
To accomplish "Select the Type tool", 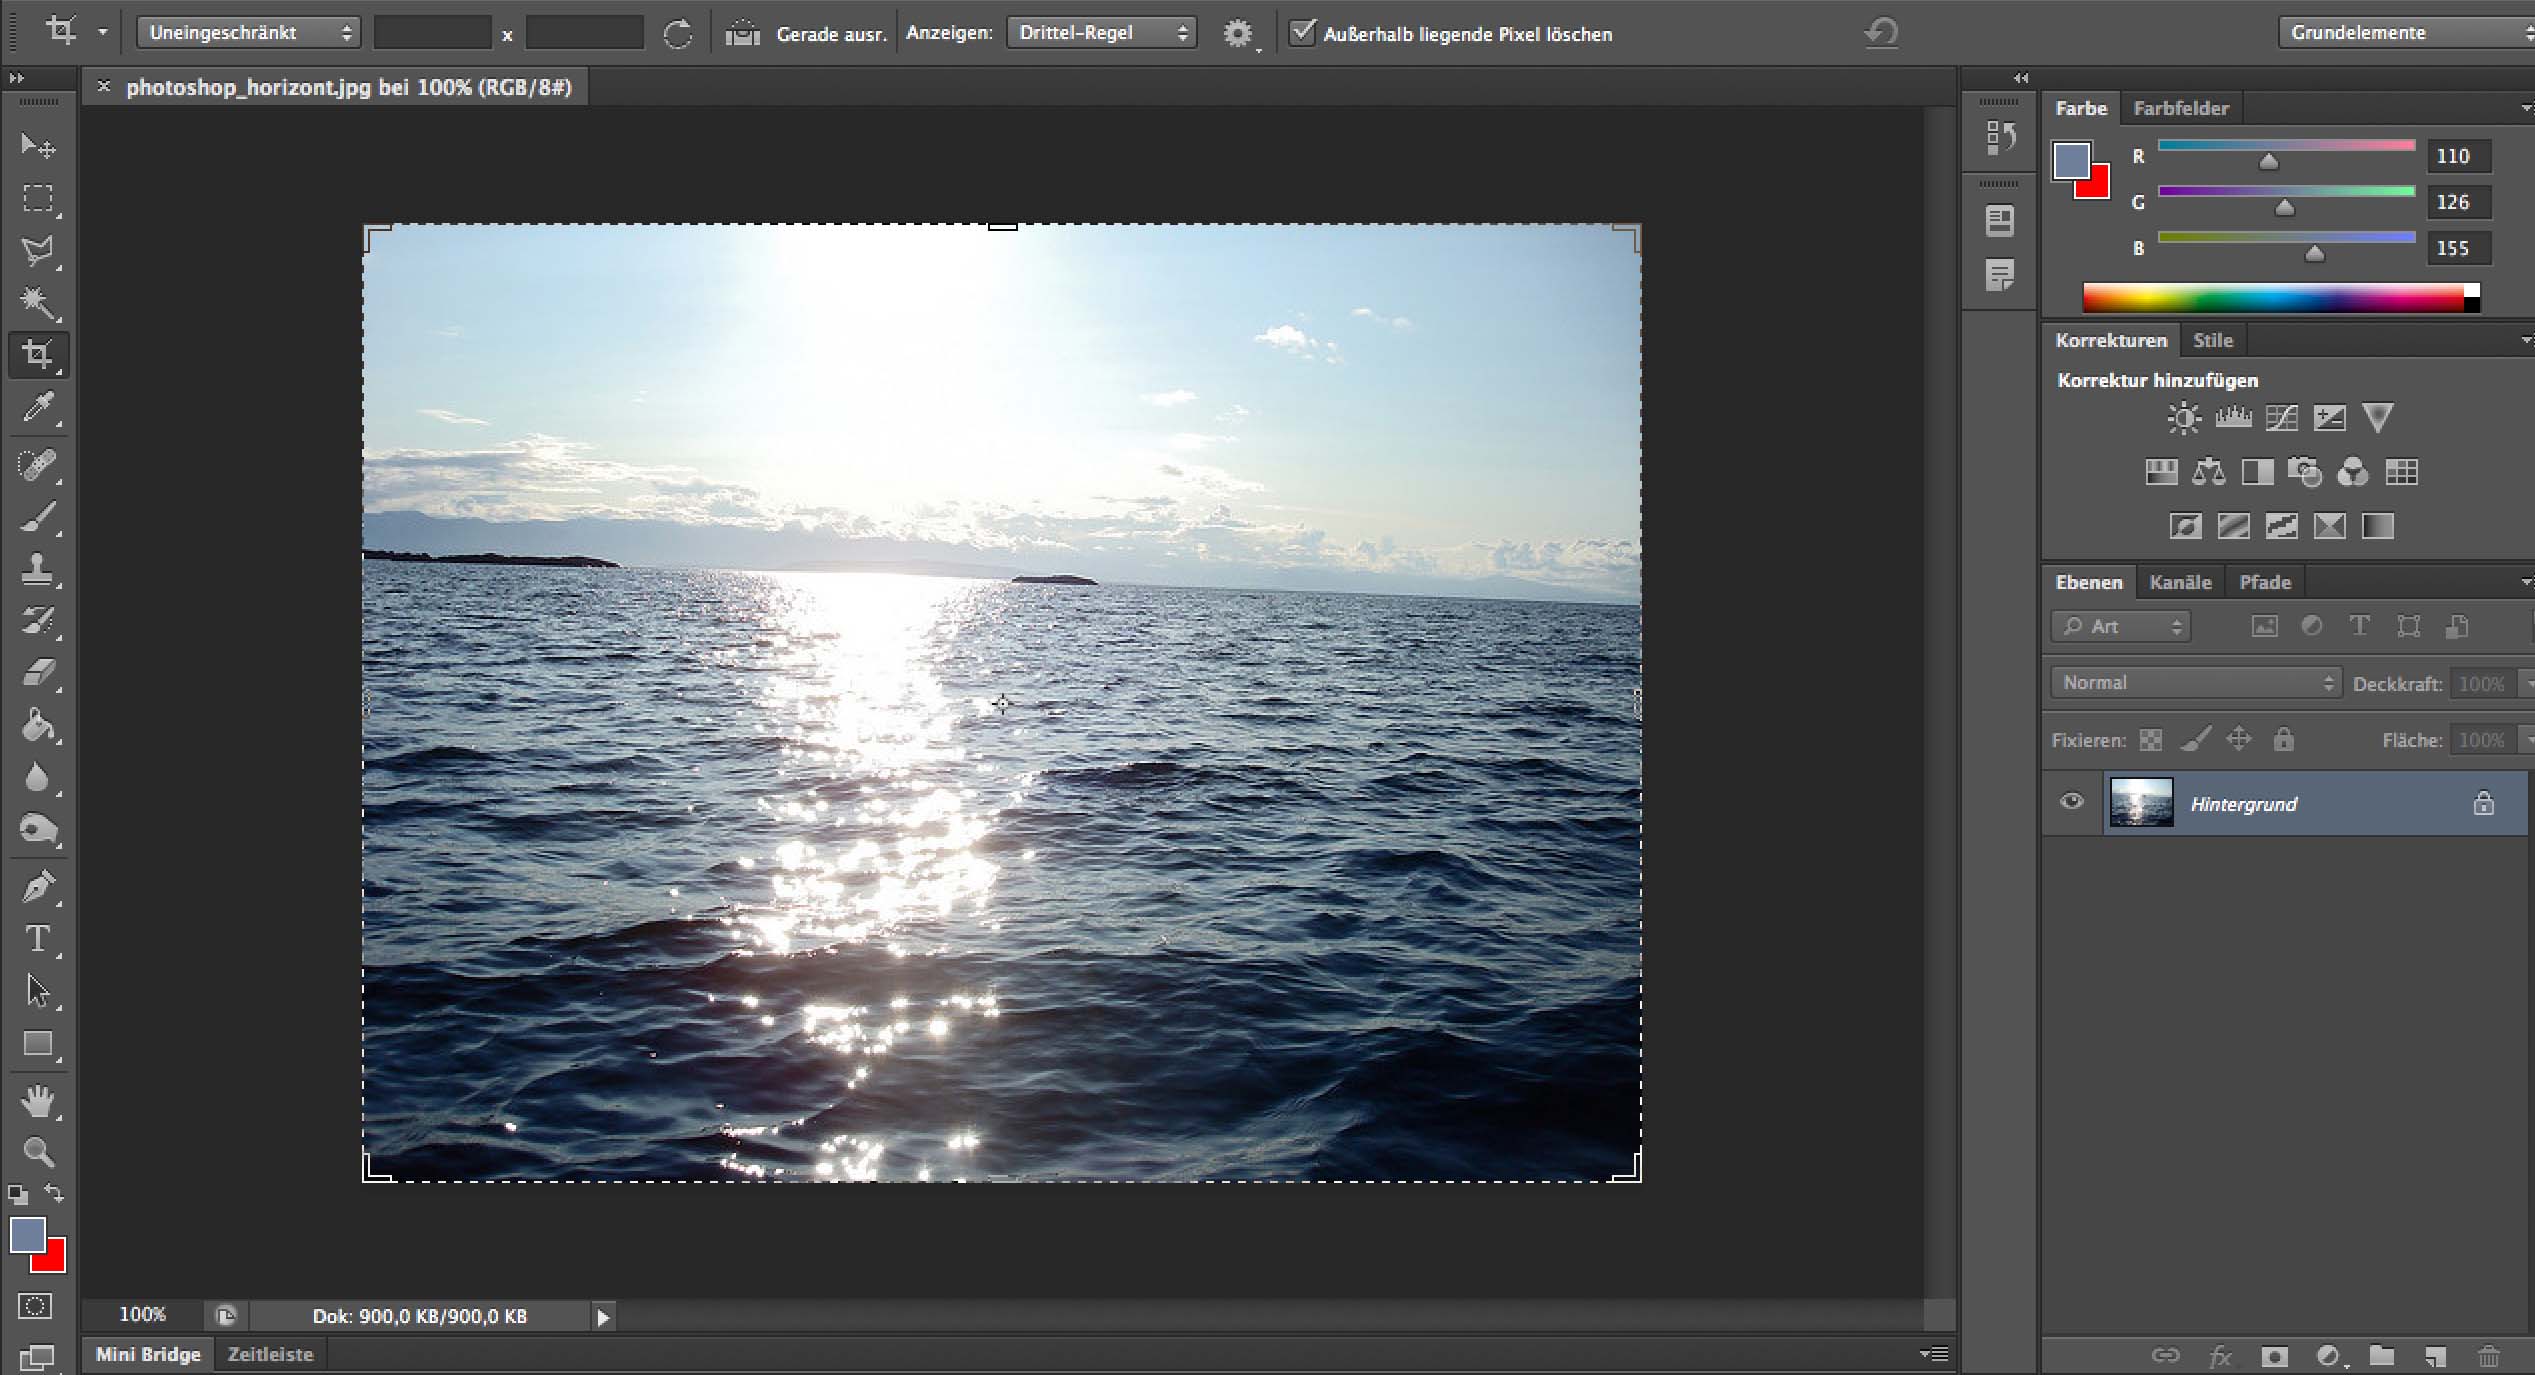I will click(x=38, y=938).
